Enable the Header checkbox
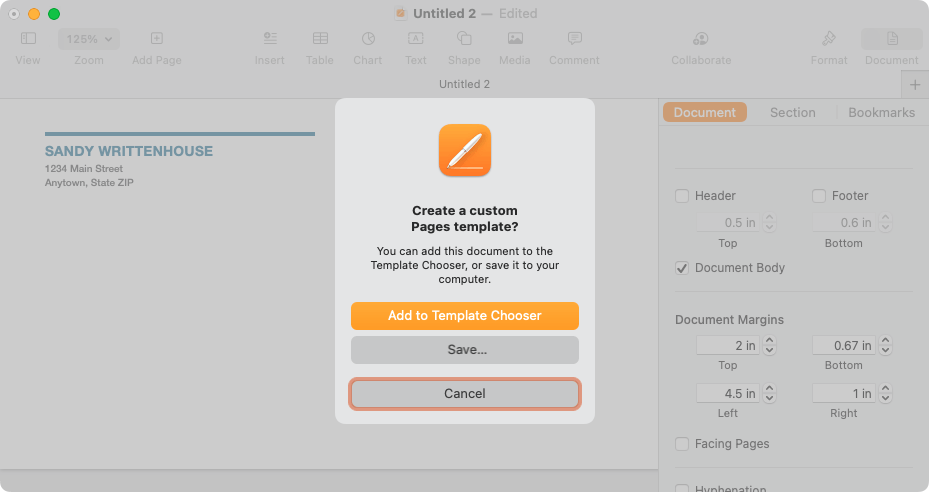Viewport: 929px width, 492px height. point(682,196)
